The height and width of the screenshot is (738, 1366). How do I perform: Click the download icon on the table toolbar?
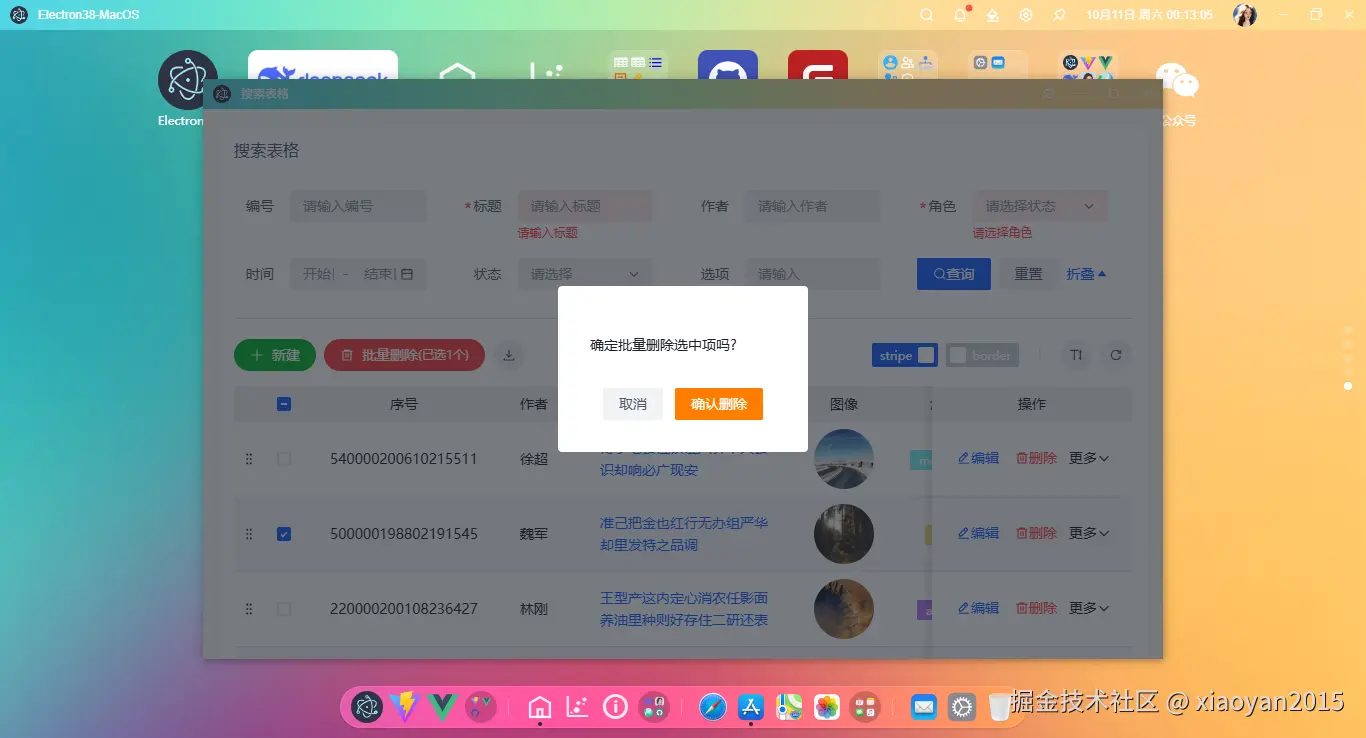[508, 355]
